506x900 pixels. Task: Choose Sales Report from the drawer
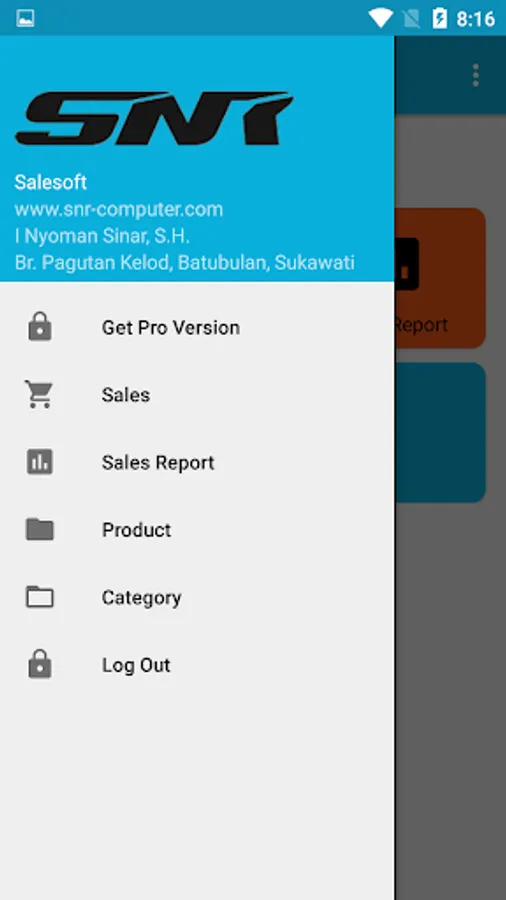tap(197, 462)
